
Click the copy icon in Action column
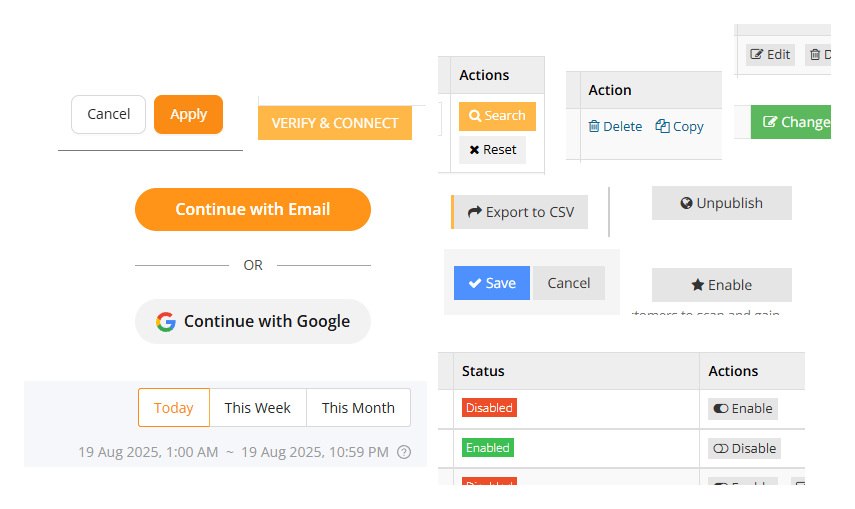(x=662, y=126)
